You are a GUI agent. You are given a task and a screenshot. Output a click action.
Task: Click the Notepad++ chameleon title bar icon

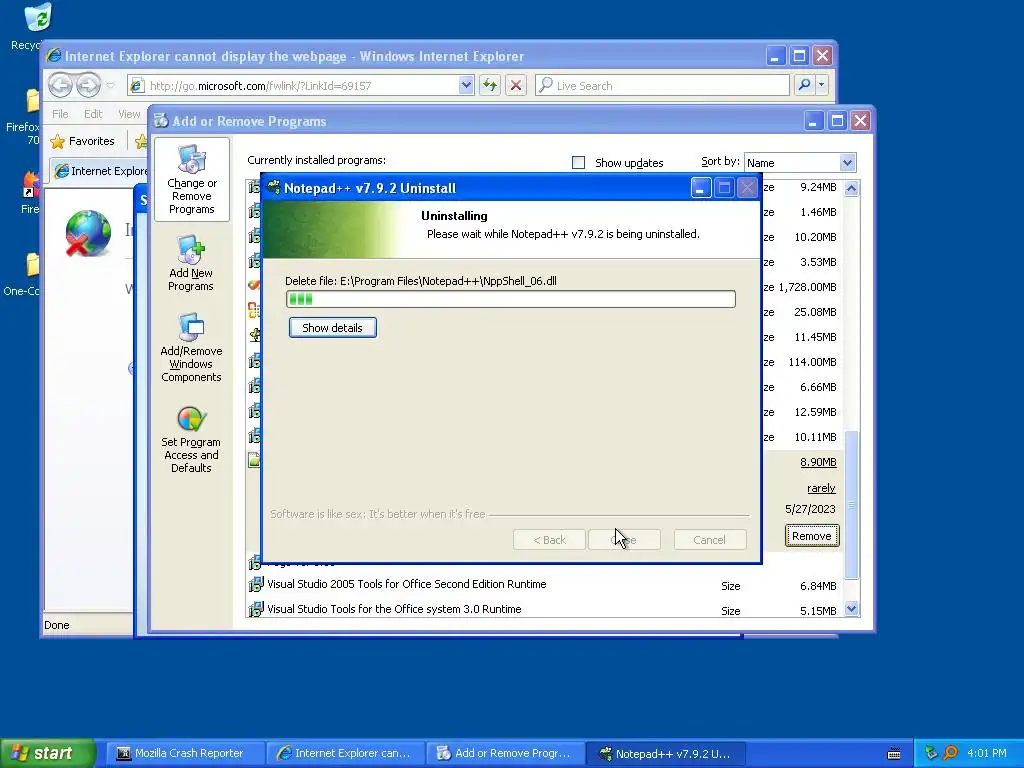tap(274, 188)
